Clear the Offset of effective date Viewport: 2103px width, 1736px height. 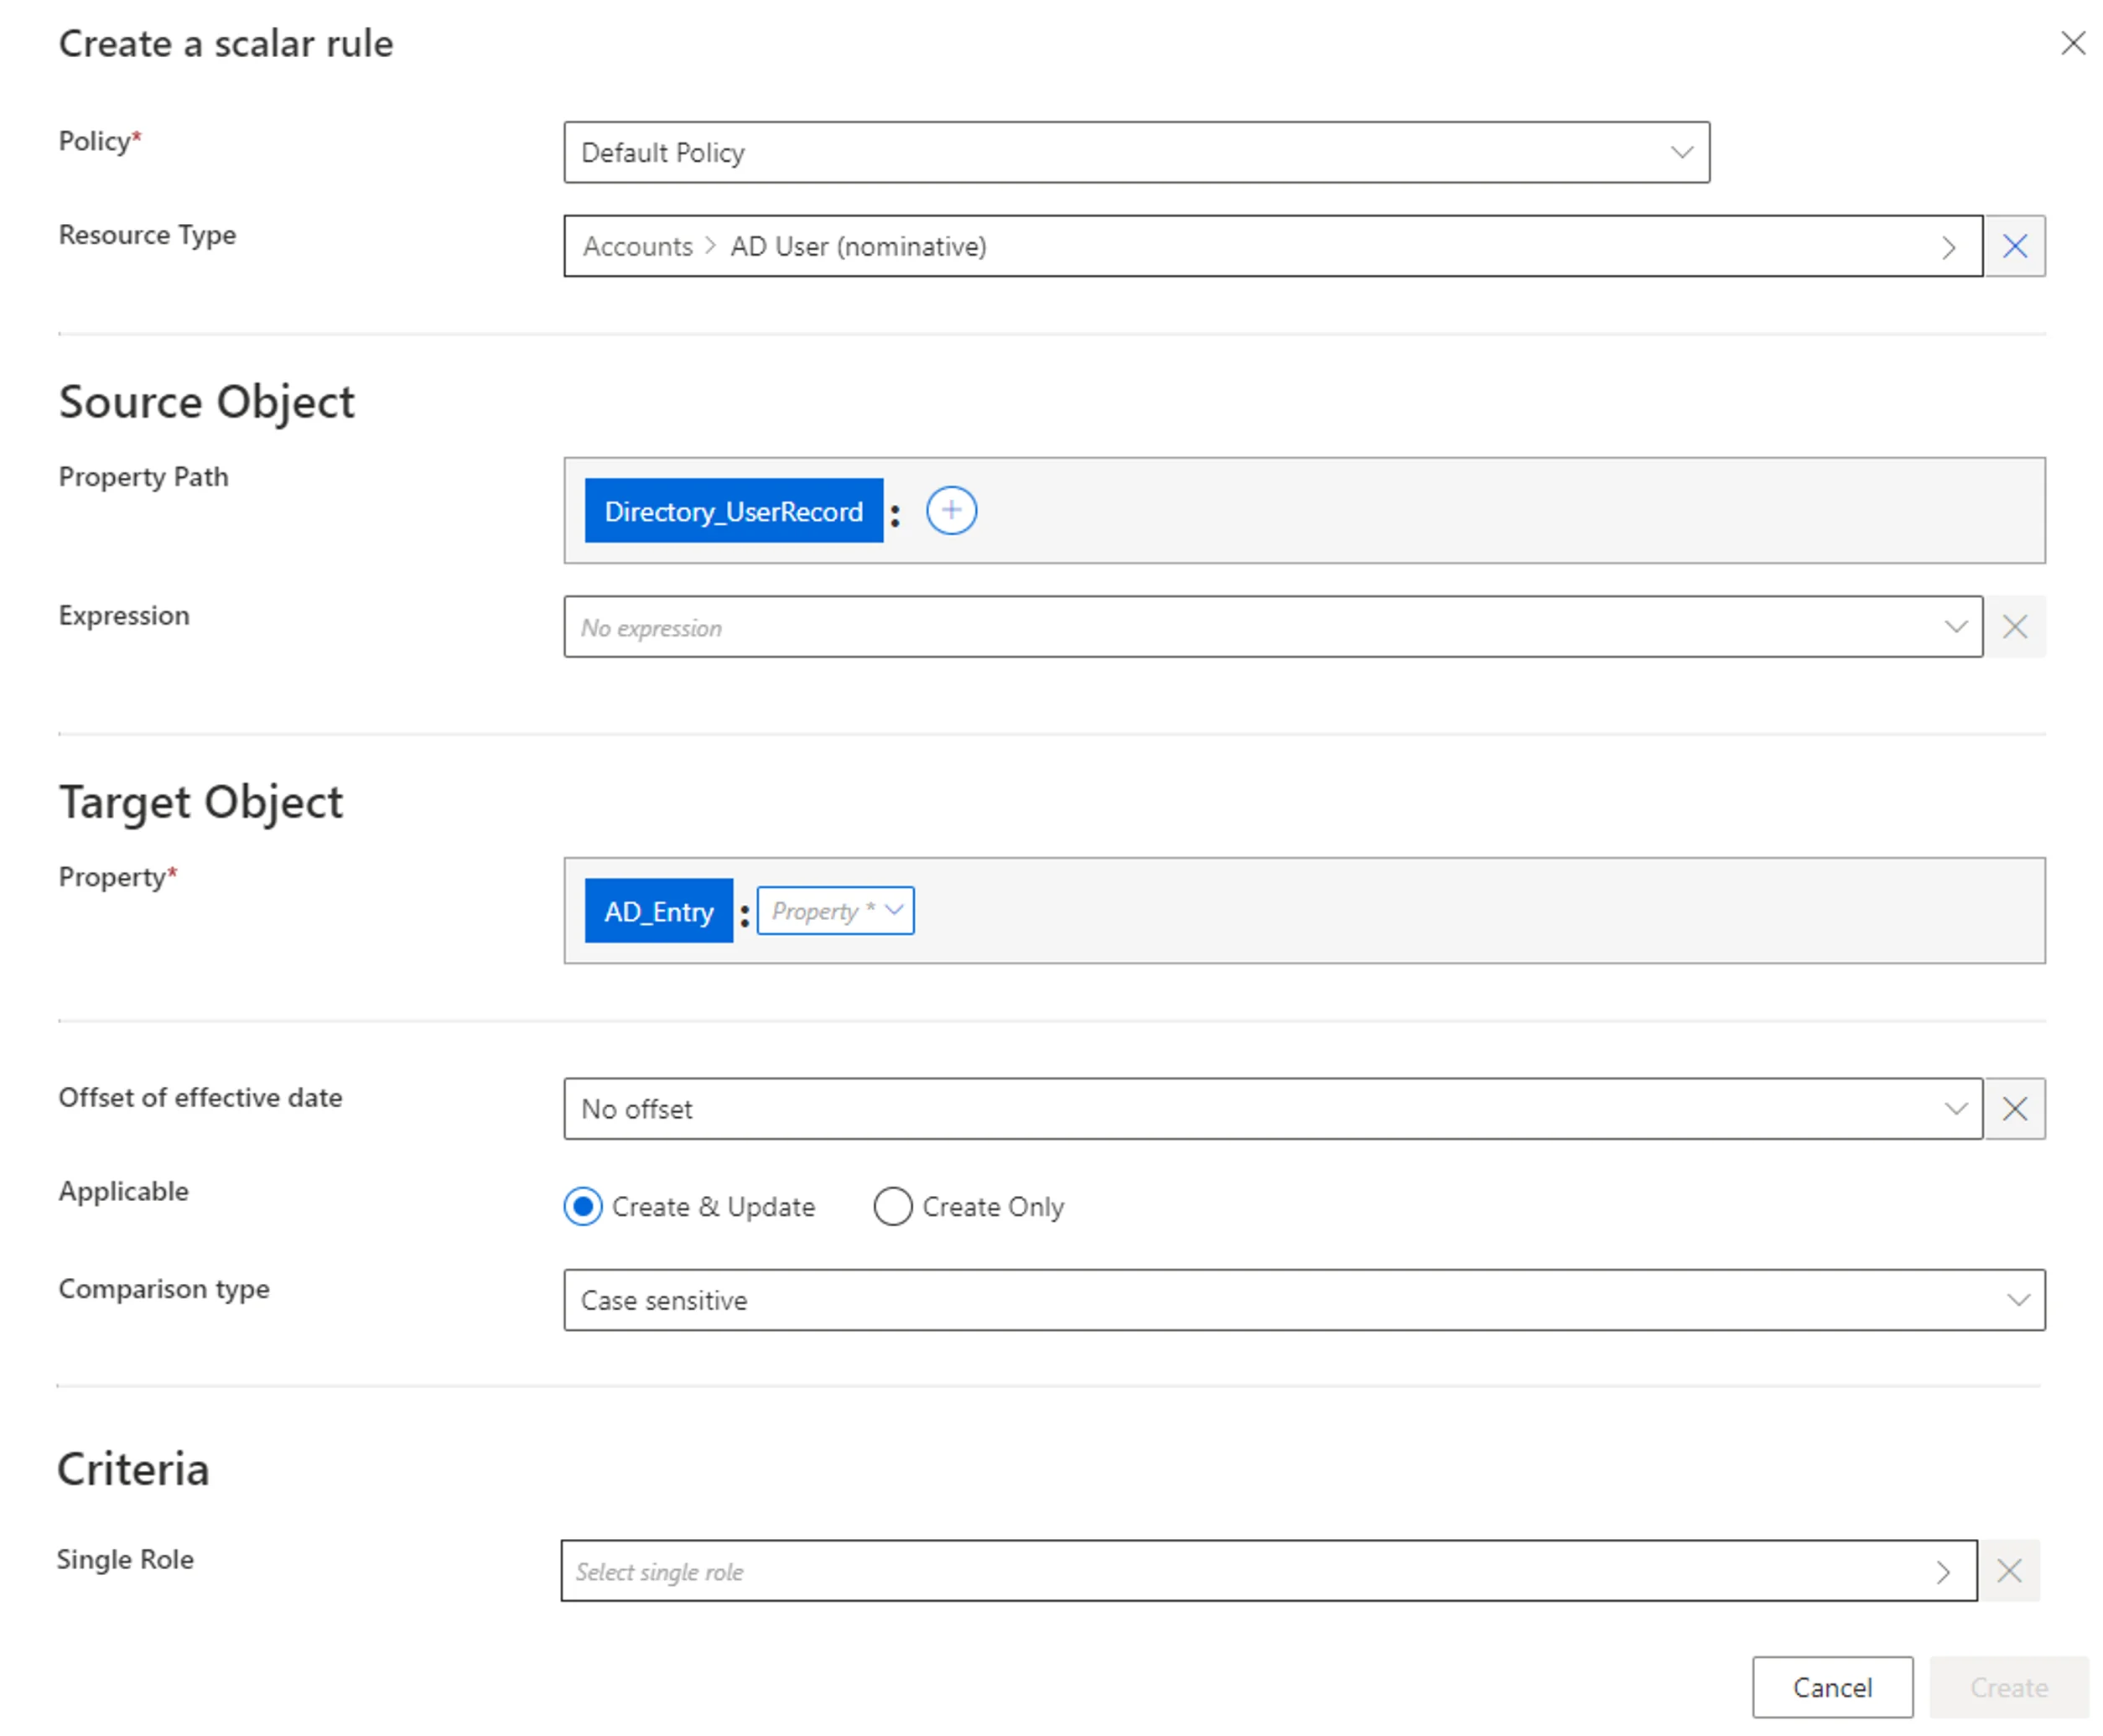[x=2014, y=1108]
